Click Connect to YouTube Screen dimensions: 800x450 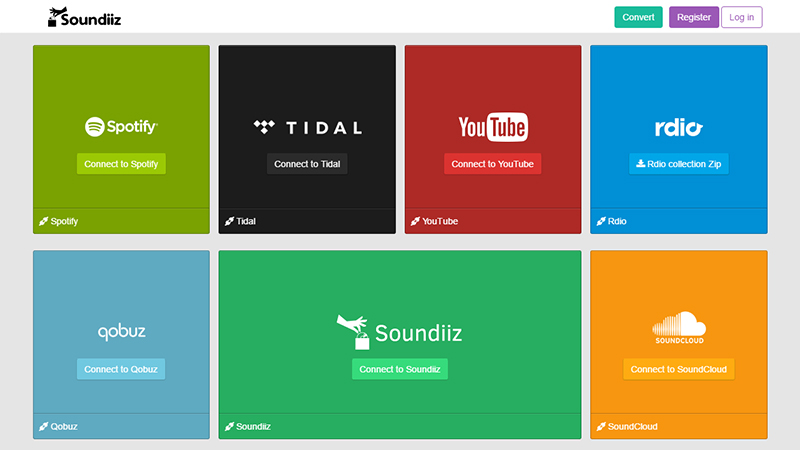492,164
